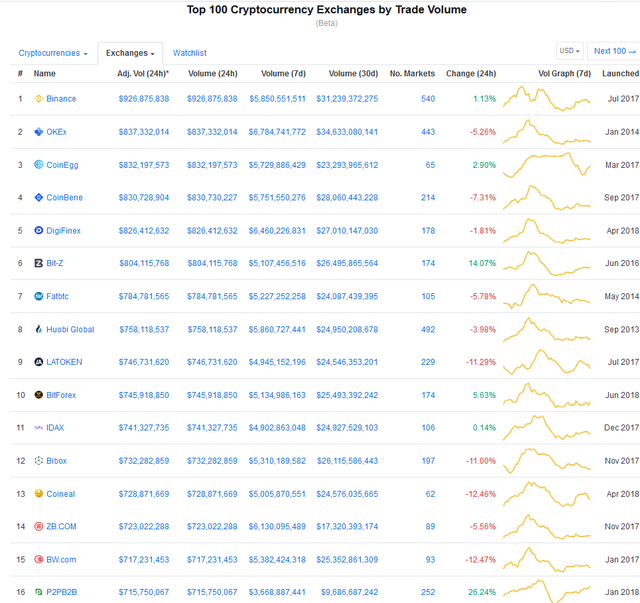Click P2PB2B 24h change 26.24%
640x603 pixels.
pyautogui.click(x=482, y=592)
